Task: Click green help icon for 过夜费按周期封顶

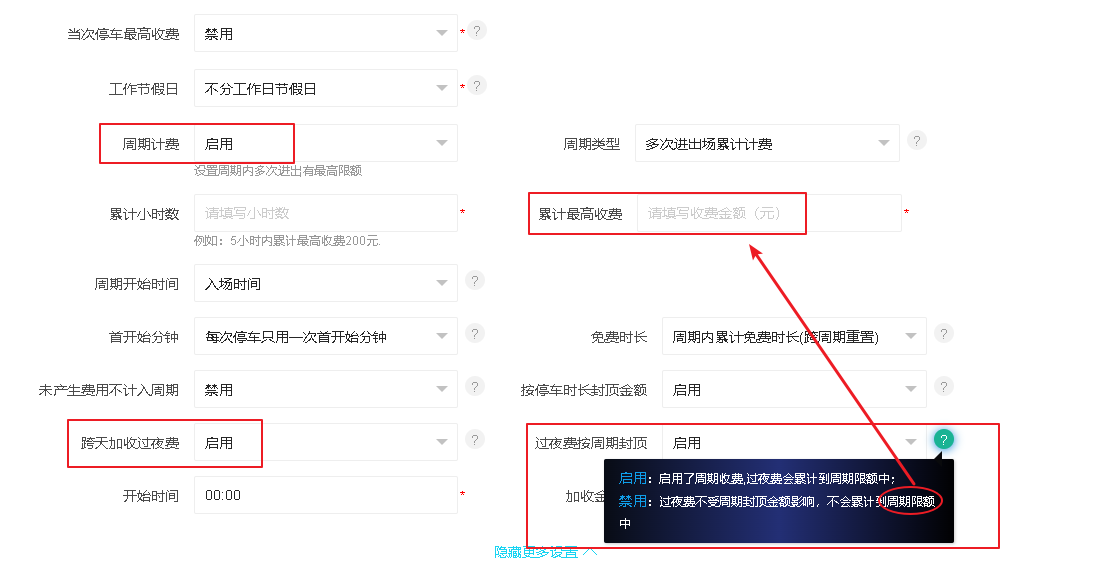Action: pos(943,439)
